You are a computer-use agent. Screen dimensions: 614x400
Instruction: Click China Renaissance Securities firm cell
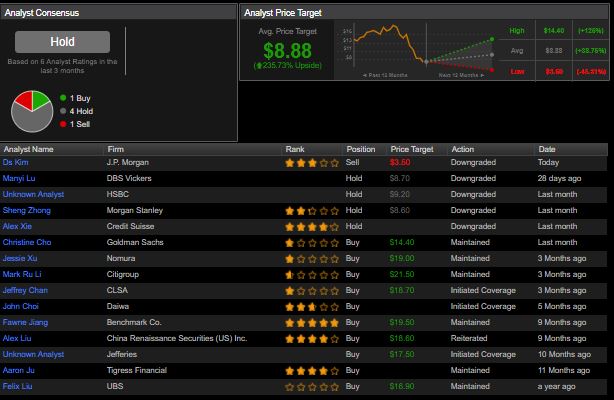pyautogui.click(x=177, y=338)
